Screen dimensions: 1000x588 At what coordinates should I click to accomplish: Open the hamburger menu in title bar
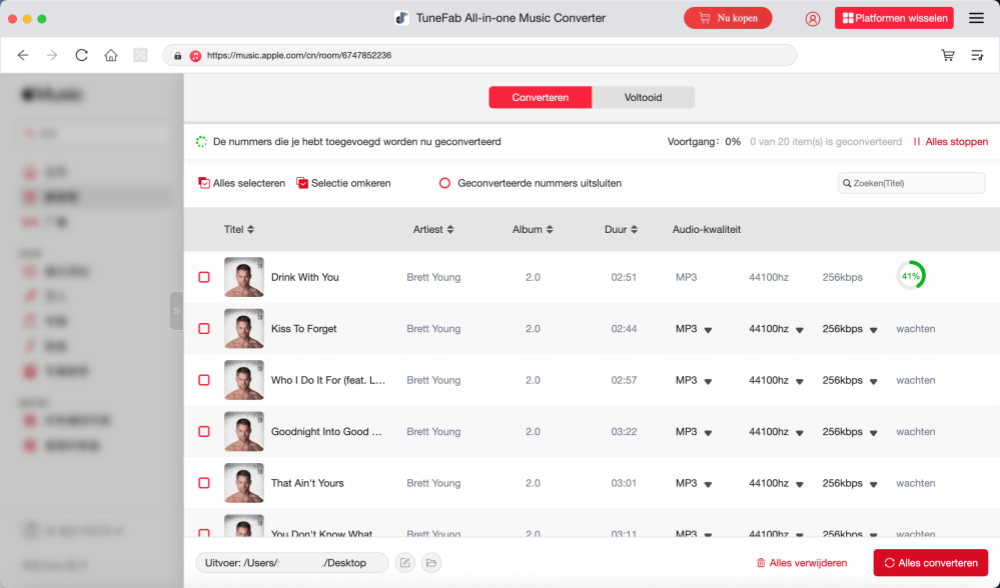976,18
